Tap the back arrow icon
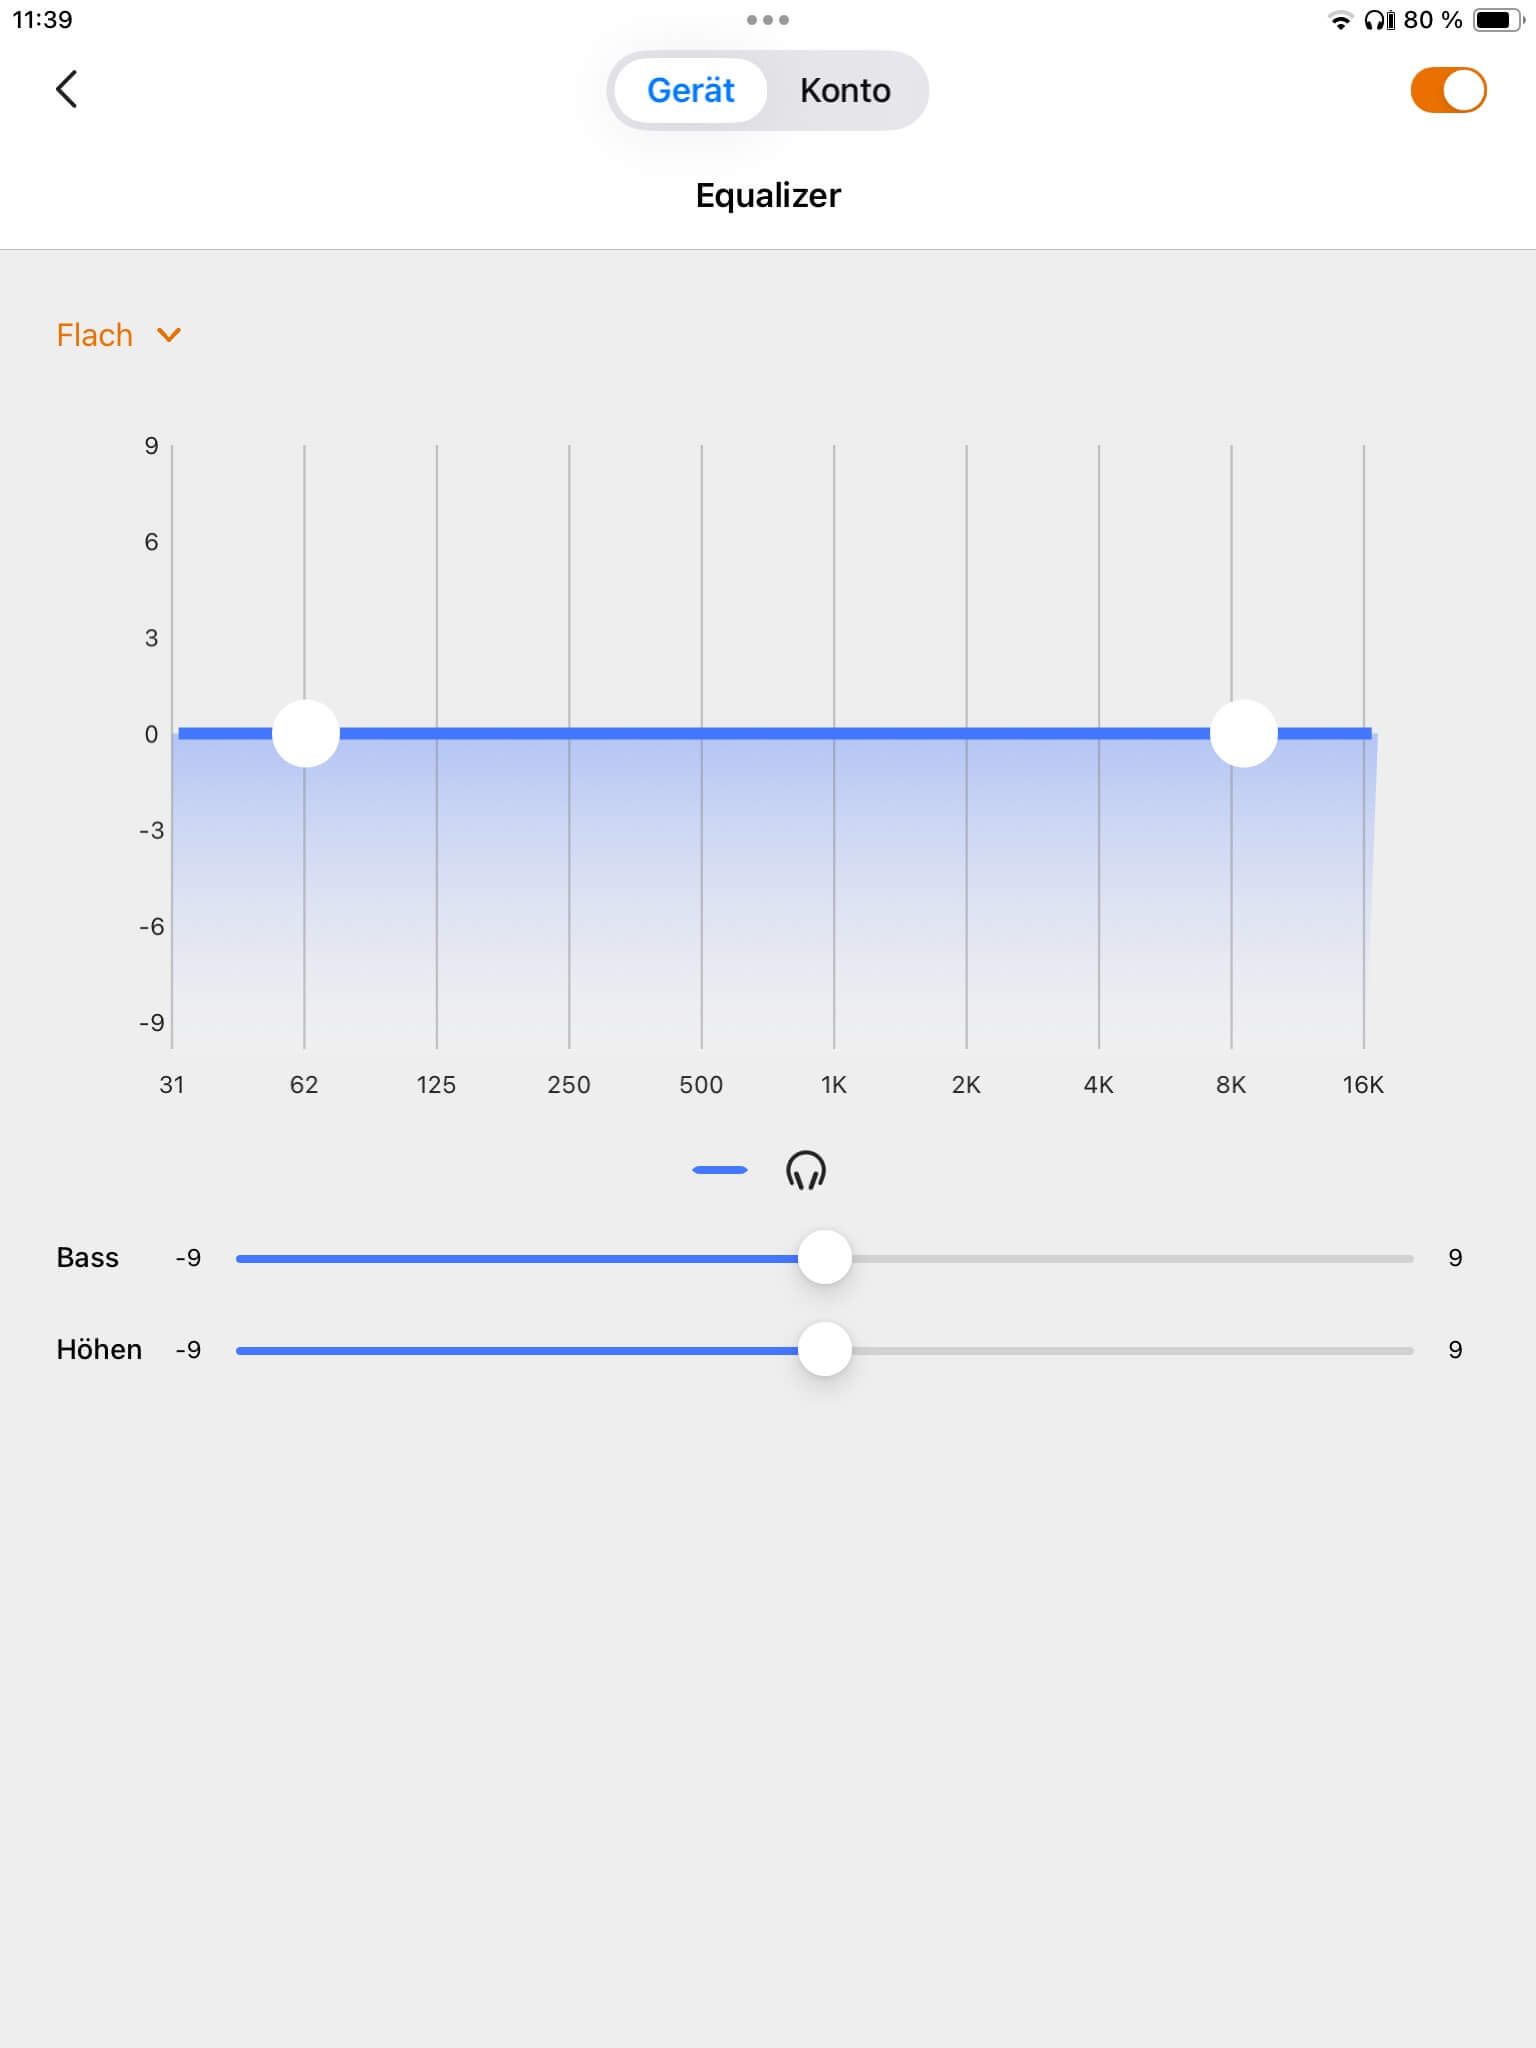This screenshot has width=1536, height=2048. pos(67,89)
